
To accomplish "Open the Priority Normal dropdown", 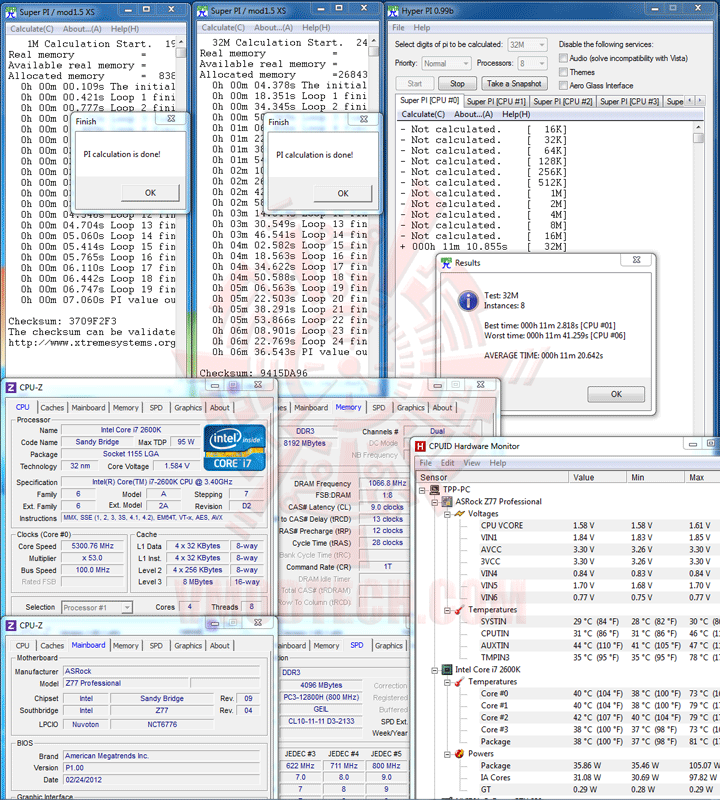I will click(x=446, y=63).
